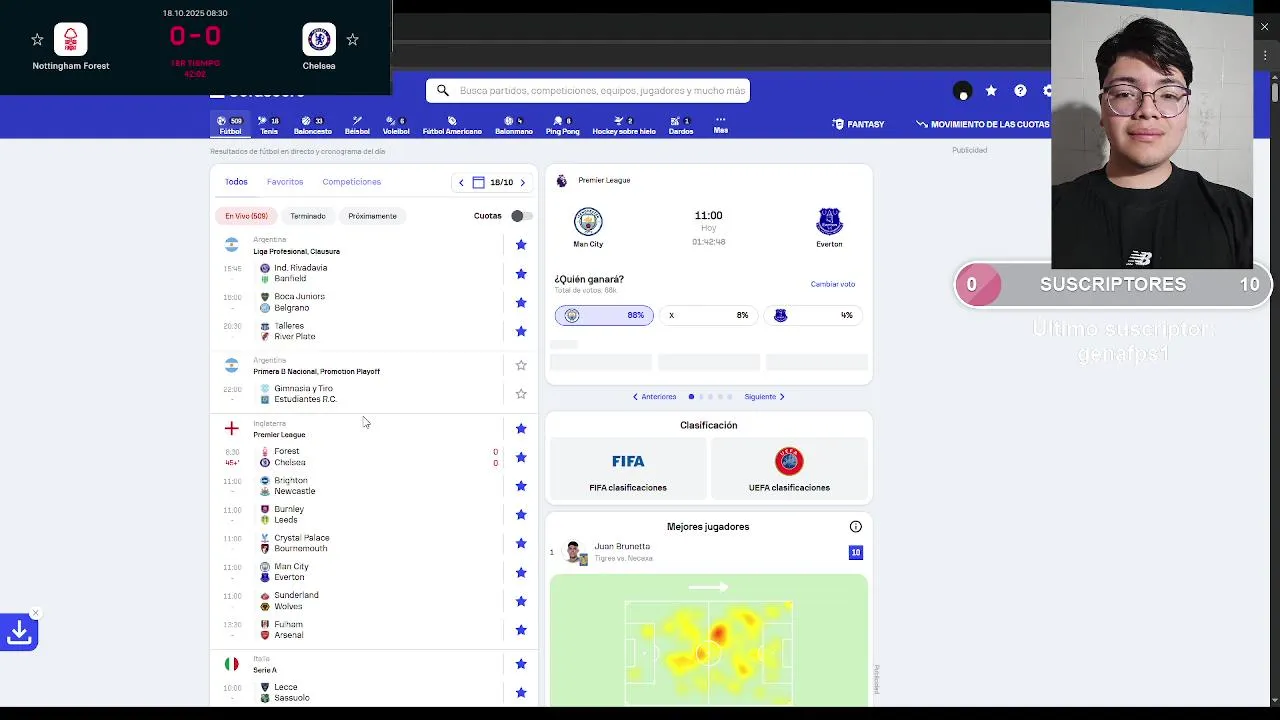Select the X draw 8% vote option
This screenshot has width=1280, height=720.
point(708,315)
